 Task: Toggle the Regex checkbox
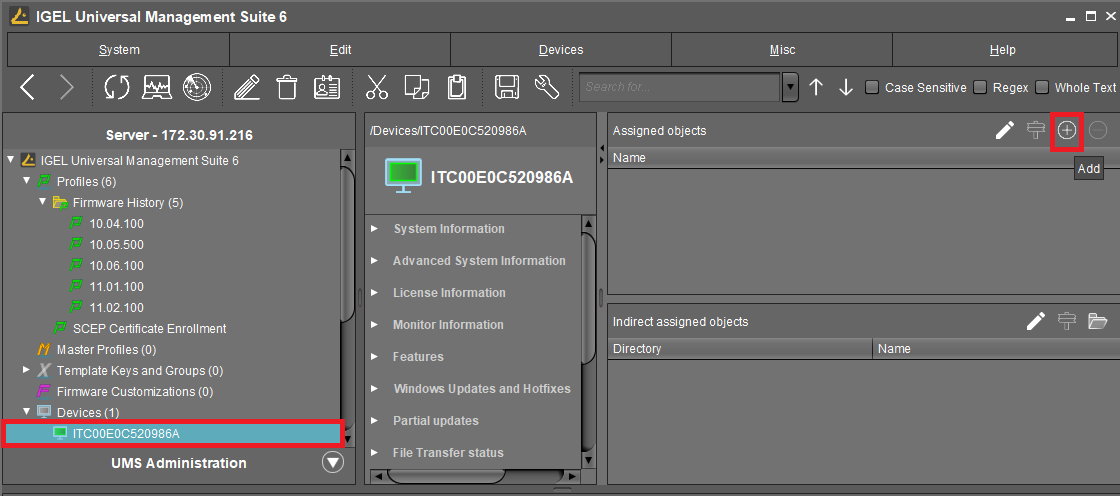coord(980,87)
